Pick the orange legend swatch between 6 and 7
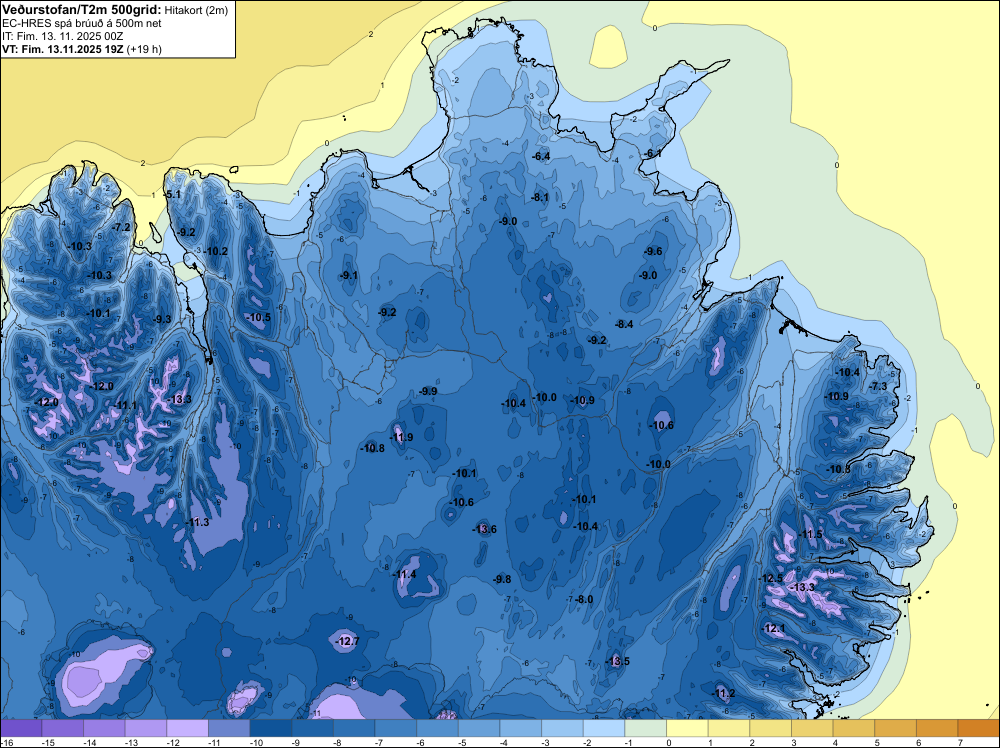The height and width of the screenshot is (748, 1000). [937, 728]
